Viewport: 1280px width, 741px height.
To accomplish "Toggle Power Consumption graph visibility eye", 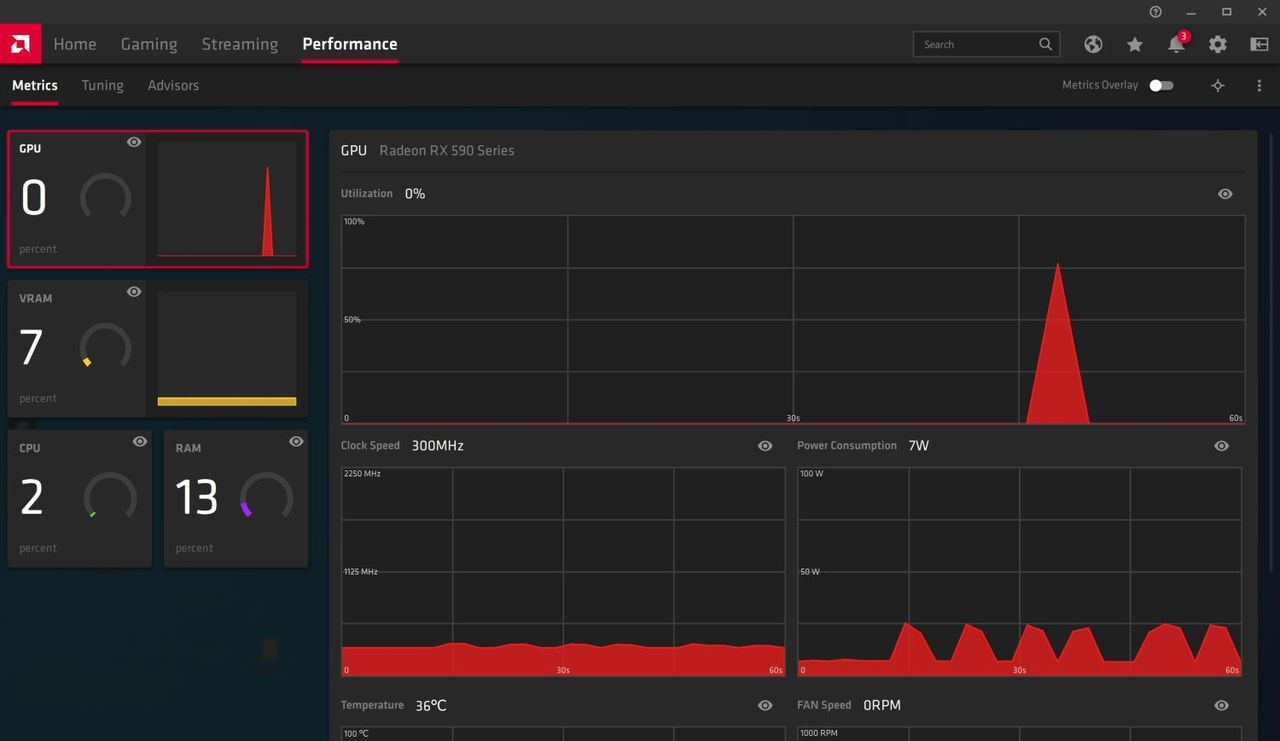I will (x=1221, y=446).
